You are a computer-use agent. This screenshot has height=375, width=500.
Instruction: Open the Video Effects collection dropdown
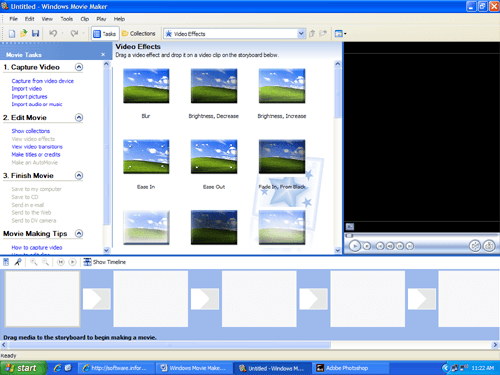[301, 34]
